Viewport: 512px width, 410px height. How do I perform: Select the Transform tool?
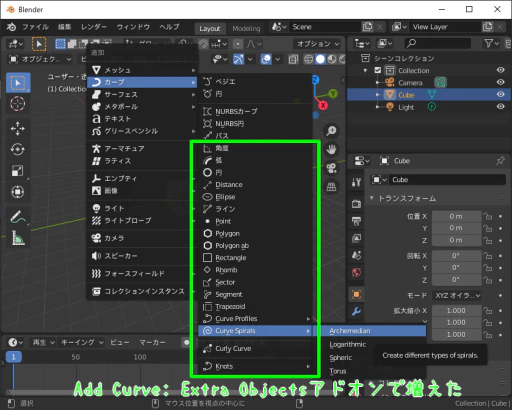tap(18, 192)
